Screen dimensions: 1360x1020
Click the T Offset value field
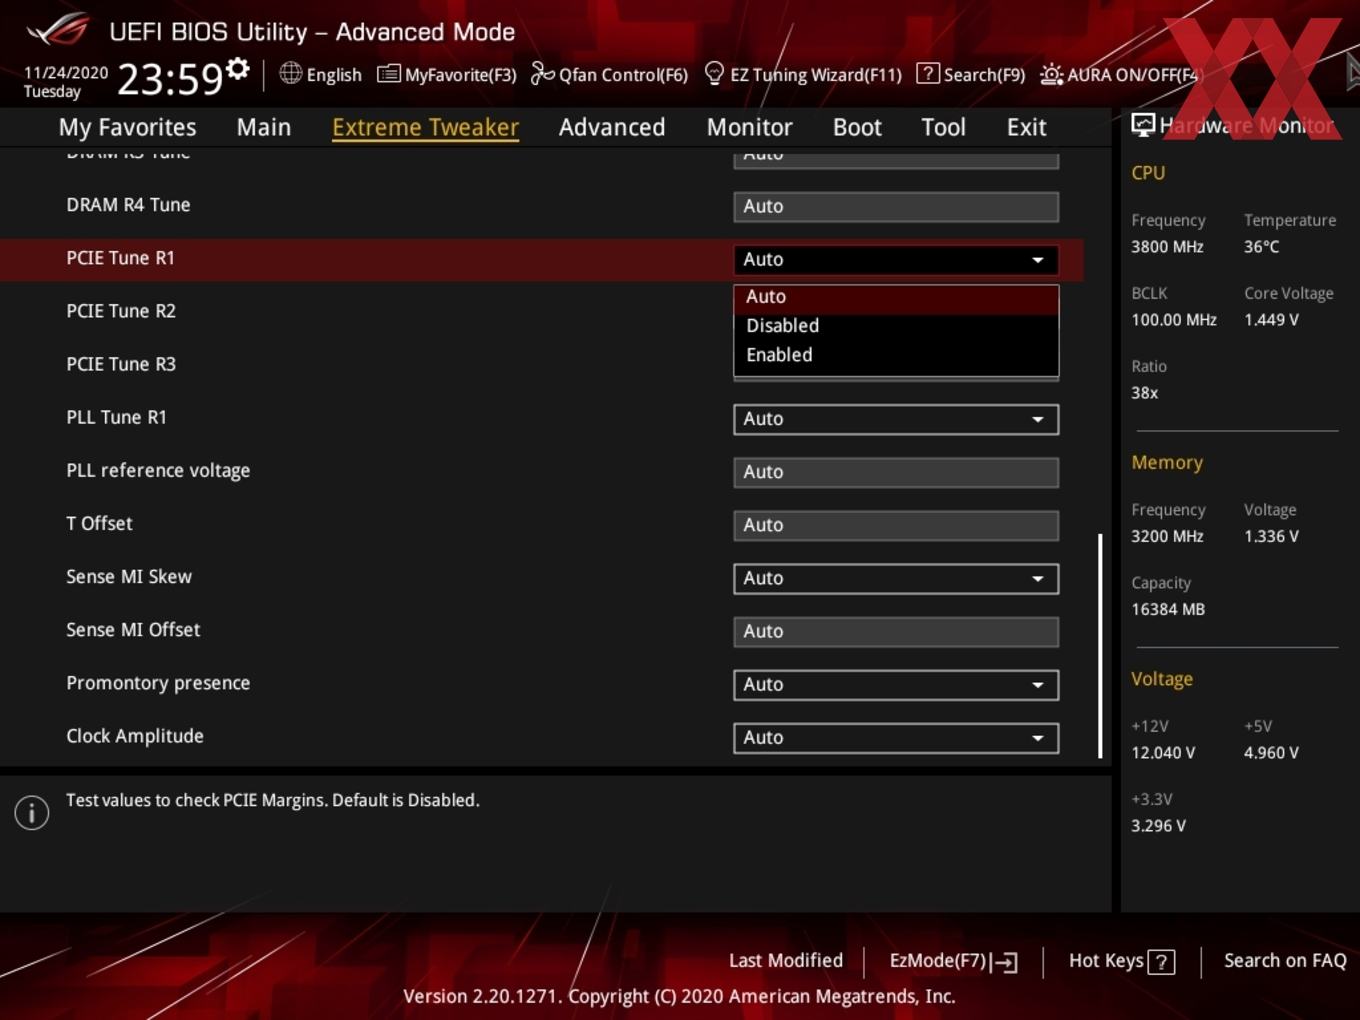(x=896, y=525)
